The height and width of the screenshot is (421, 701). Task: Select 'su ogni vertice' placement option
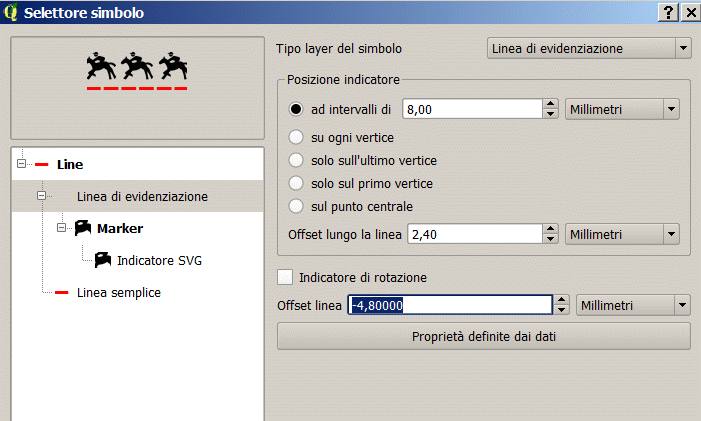click(x=296, y=135)
